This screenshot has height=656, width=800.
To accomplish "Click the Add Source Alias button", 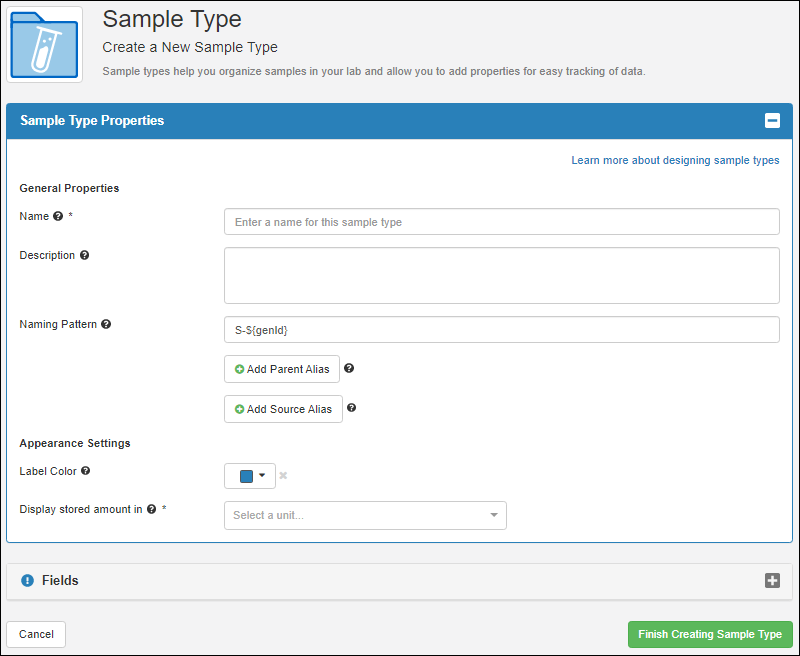I will point(283,409).
